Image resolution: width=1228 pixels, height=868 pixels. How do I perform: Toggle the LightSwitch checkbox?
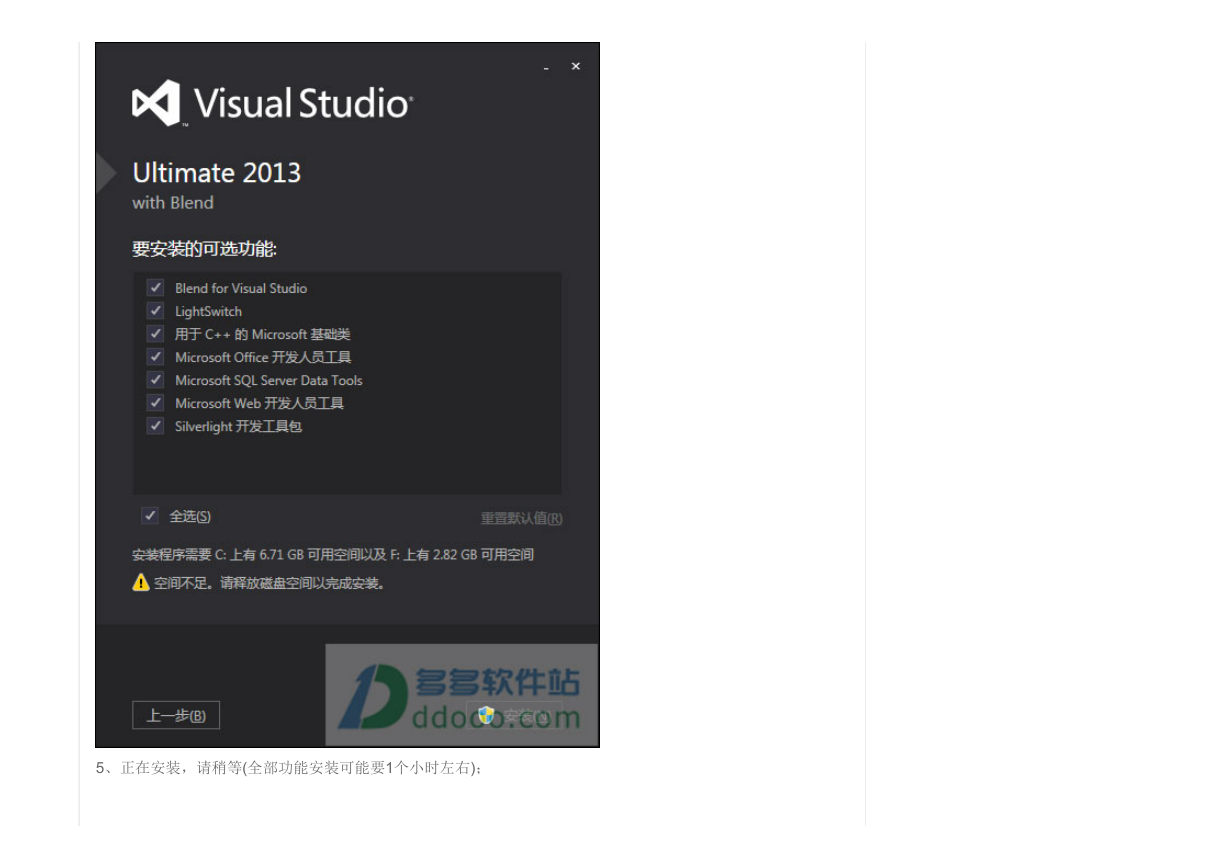(155, 311)
